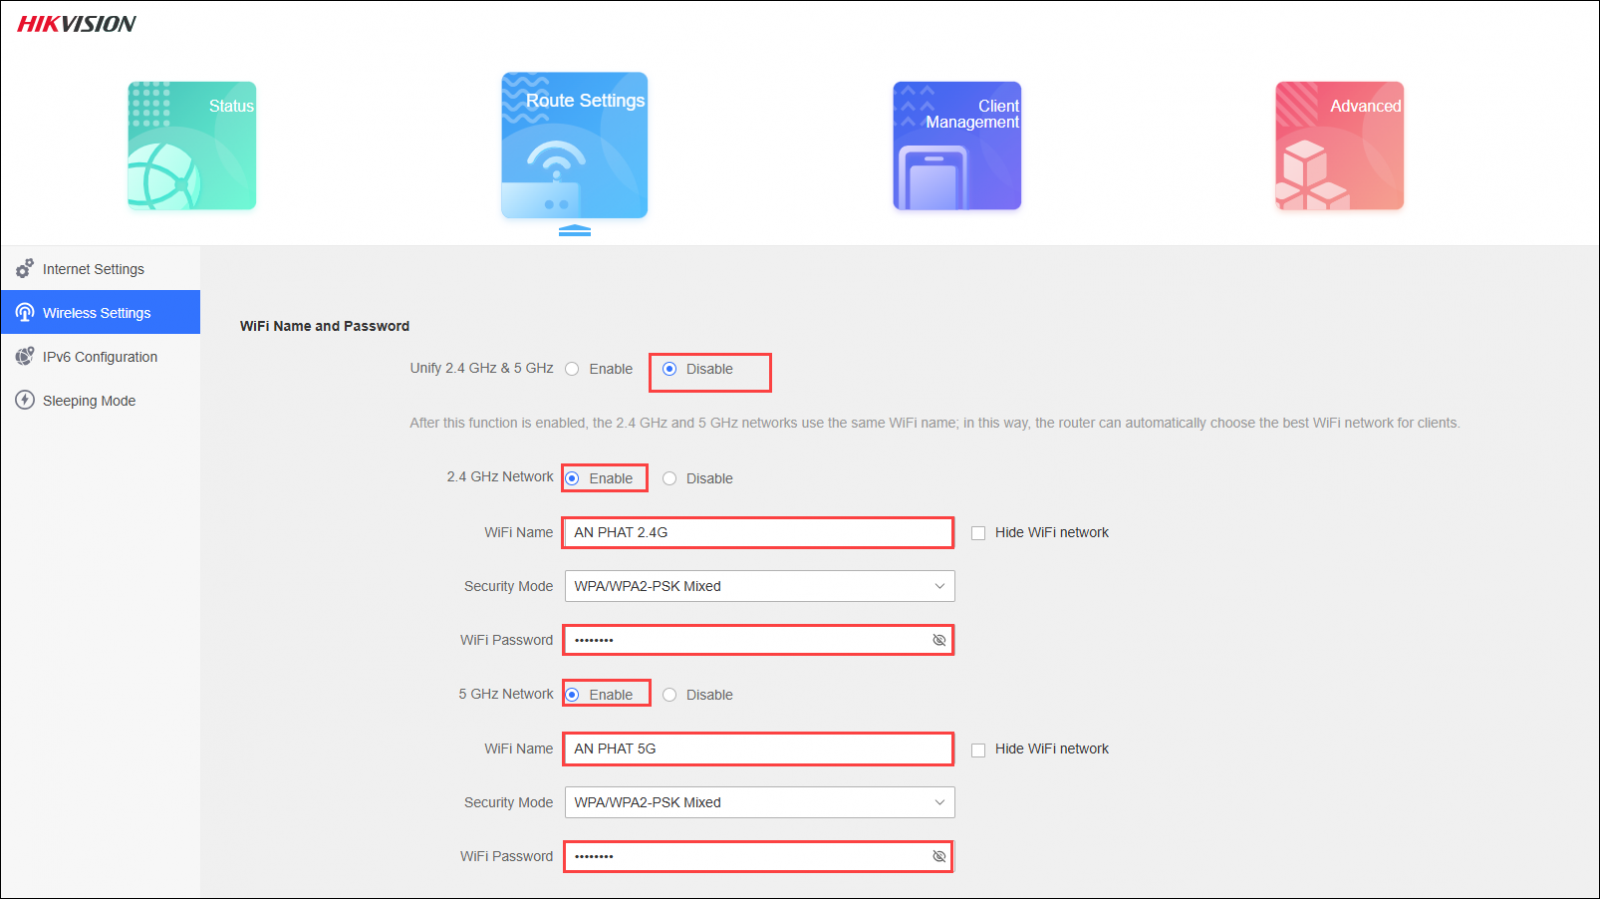Click the AN PHAT 2.4G name field

click(x=757, y=533)
